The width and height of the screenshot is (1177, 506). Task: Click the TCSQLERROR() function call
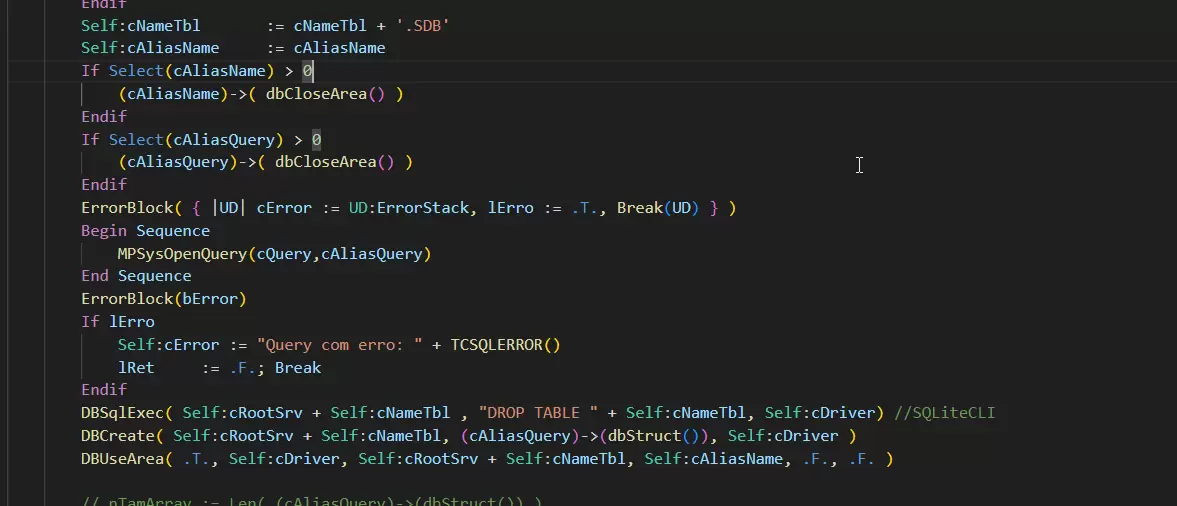coord(505,345)
